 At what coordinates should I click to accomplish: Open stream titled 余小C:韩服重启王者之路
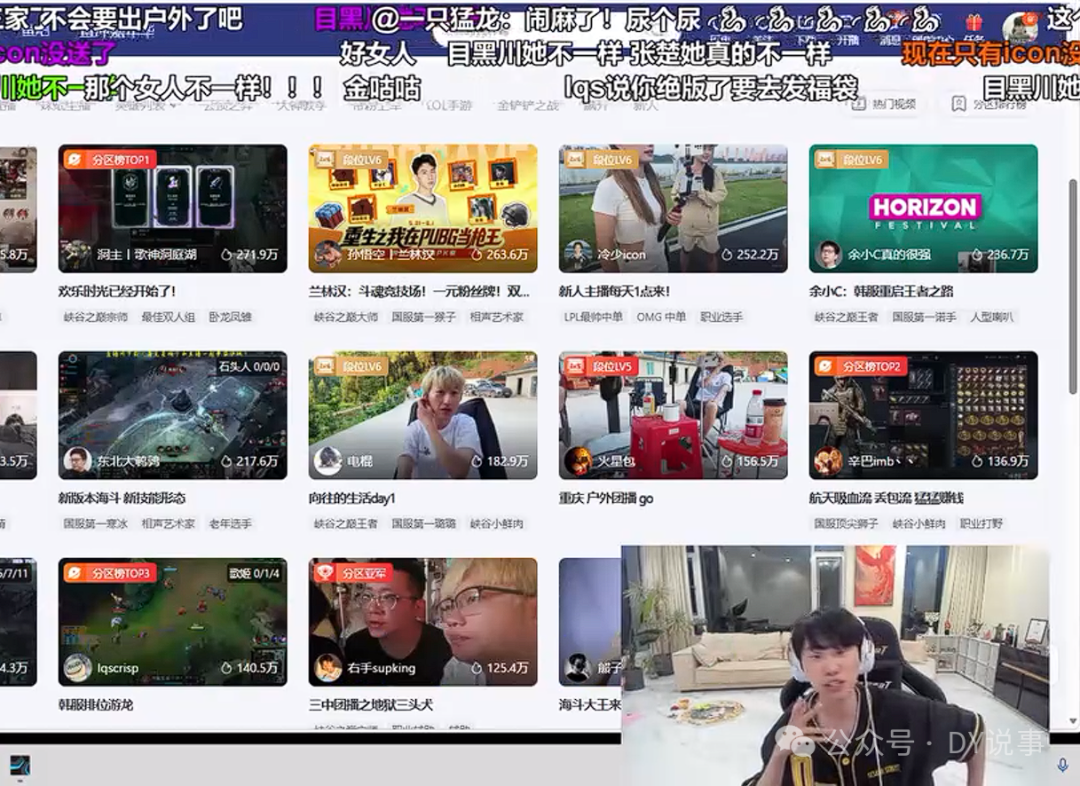(881, 291)
